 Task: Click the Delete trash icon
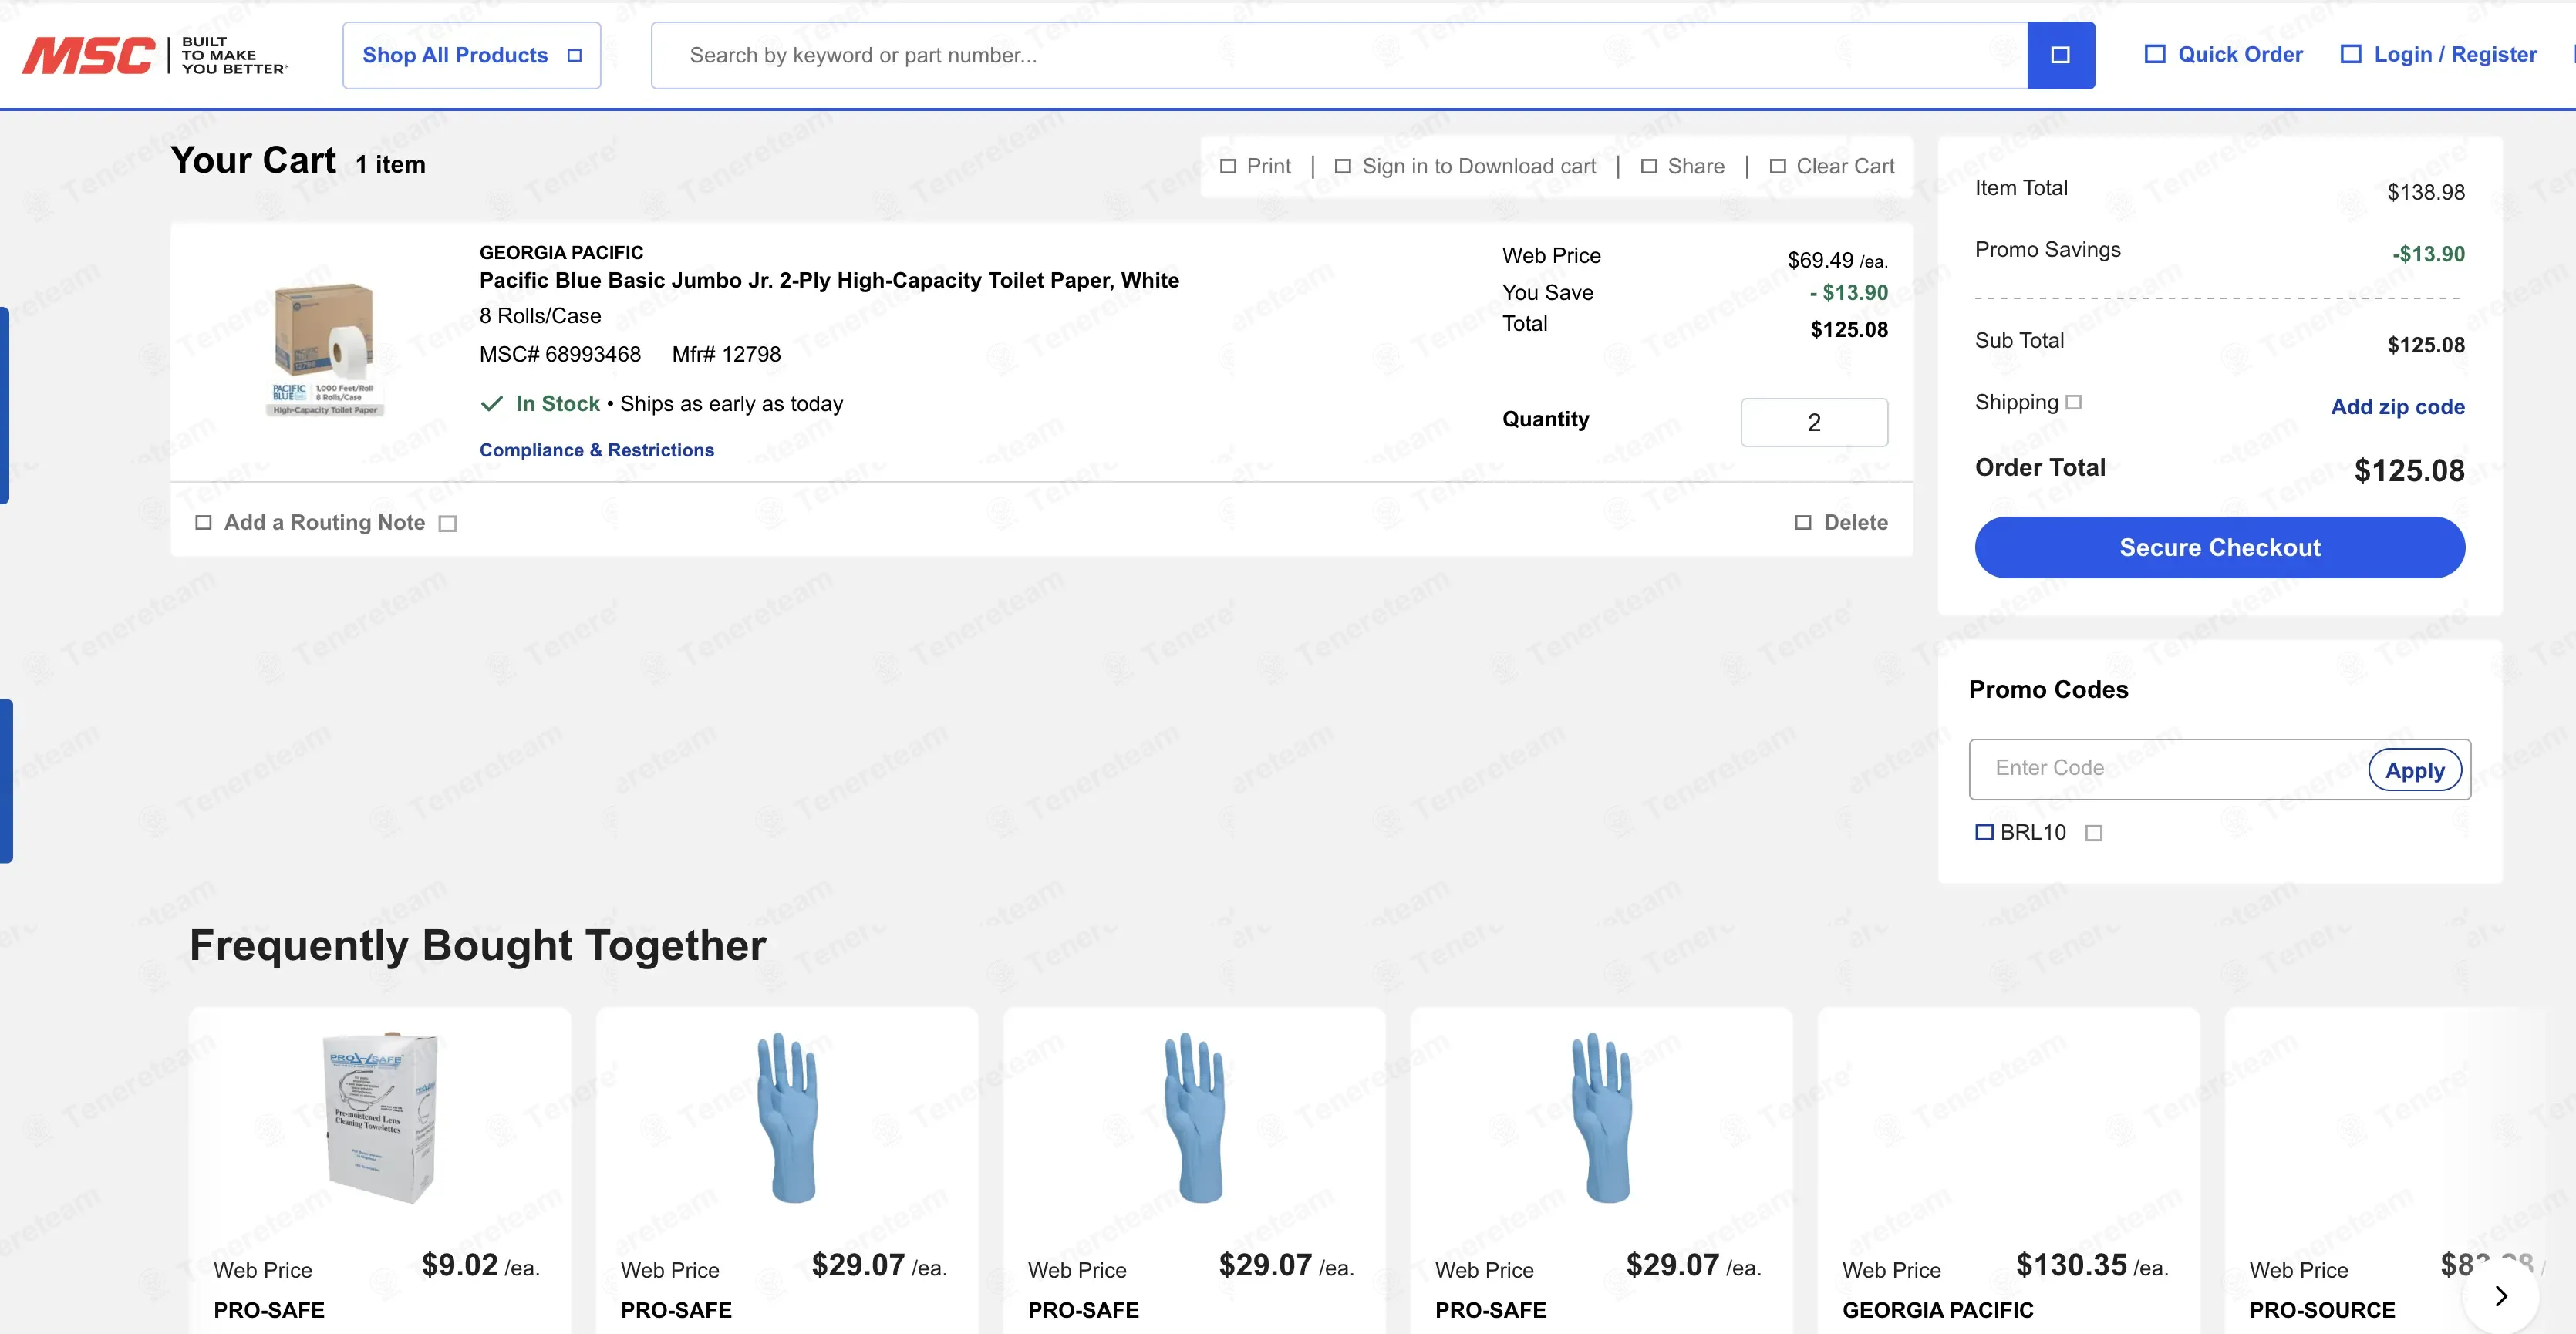point(1803,522)
